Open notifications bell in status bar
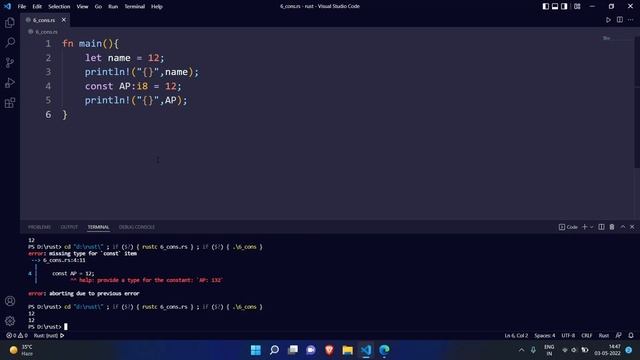The height and width of the screenshot is (360, 640). pos(631,336)
